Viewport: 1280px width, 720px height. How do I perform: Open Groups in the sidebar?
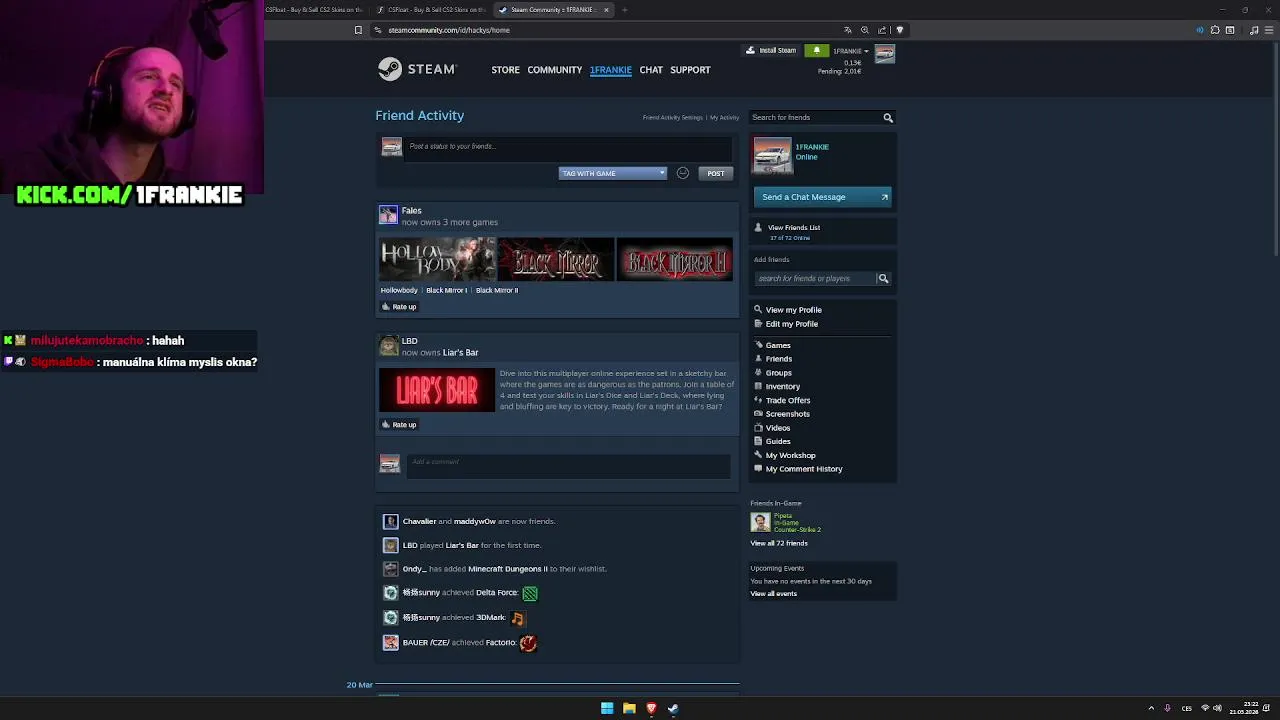pos(778,373)
